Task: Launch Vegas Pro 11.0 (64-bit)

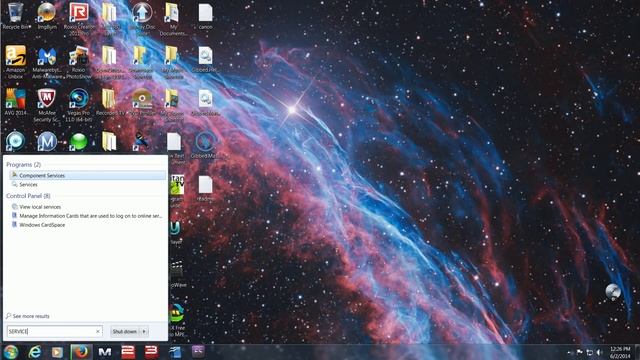Action: point(78,105)
